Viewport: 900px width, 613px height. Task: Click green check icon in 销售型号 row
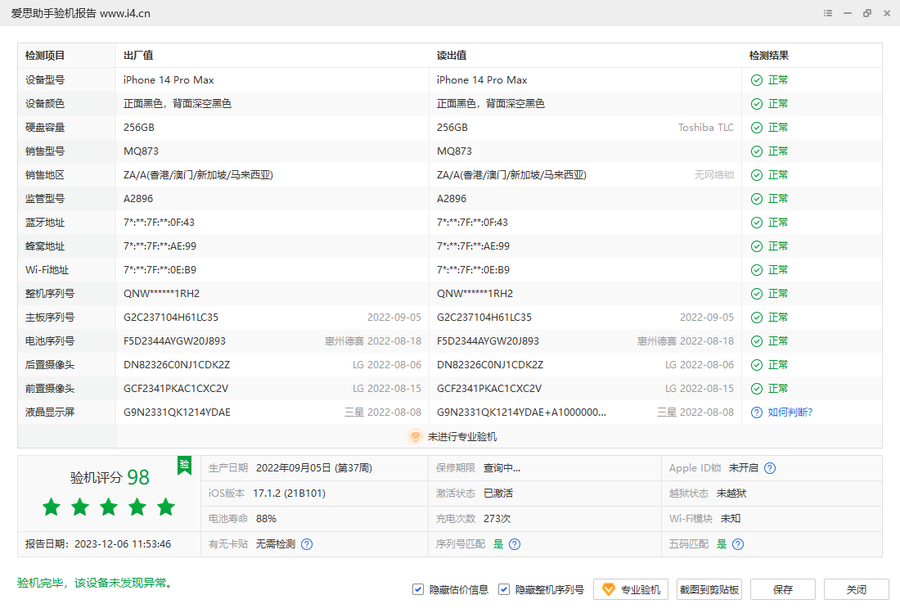[757, 152]
